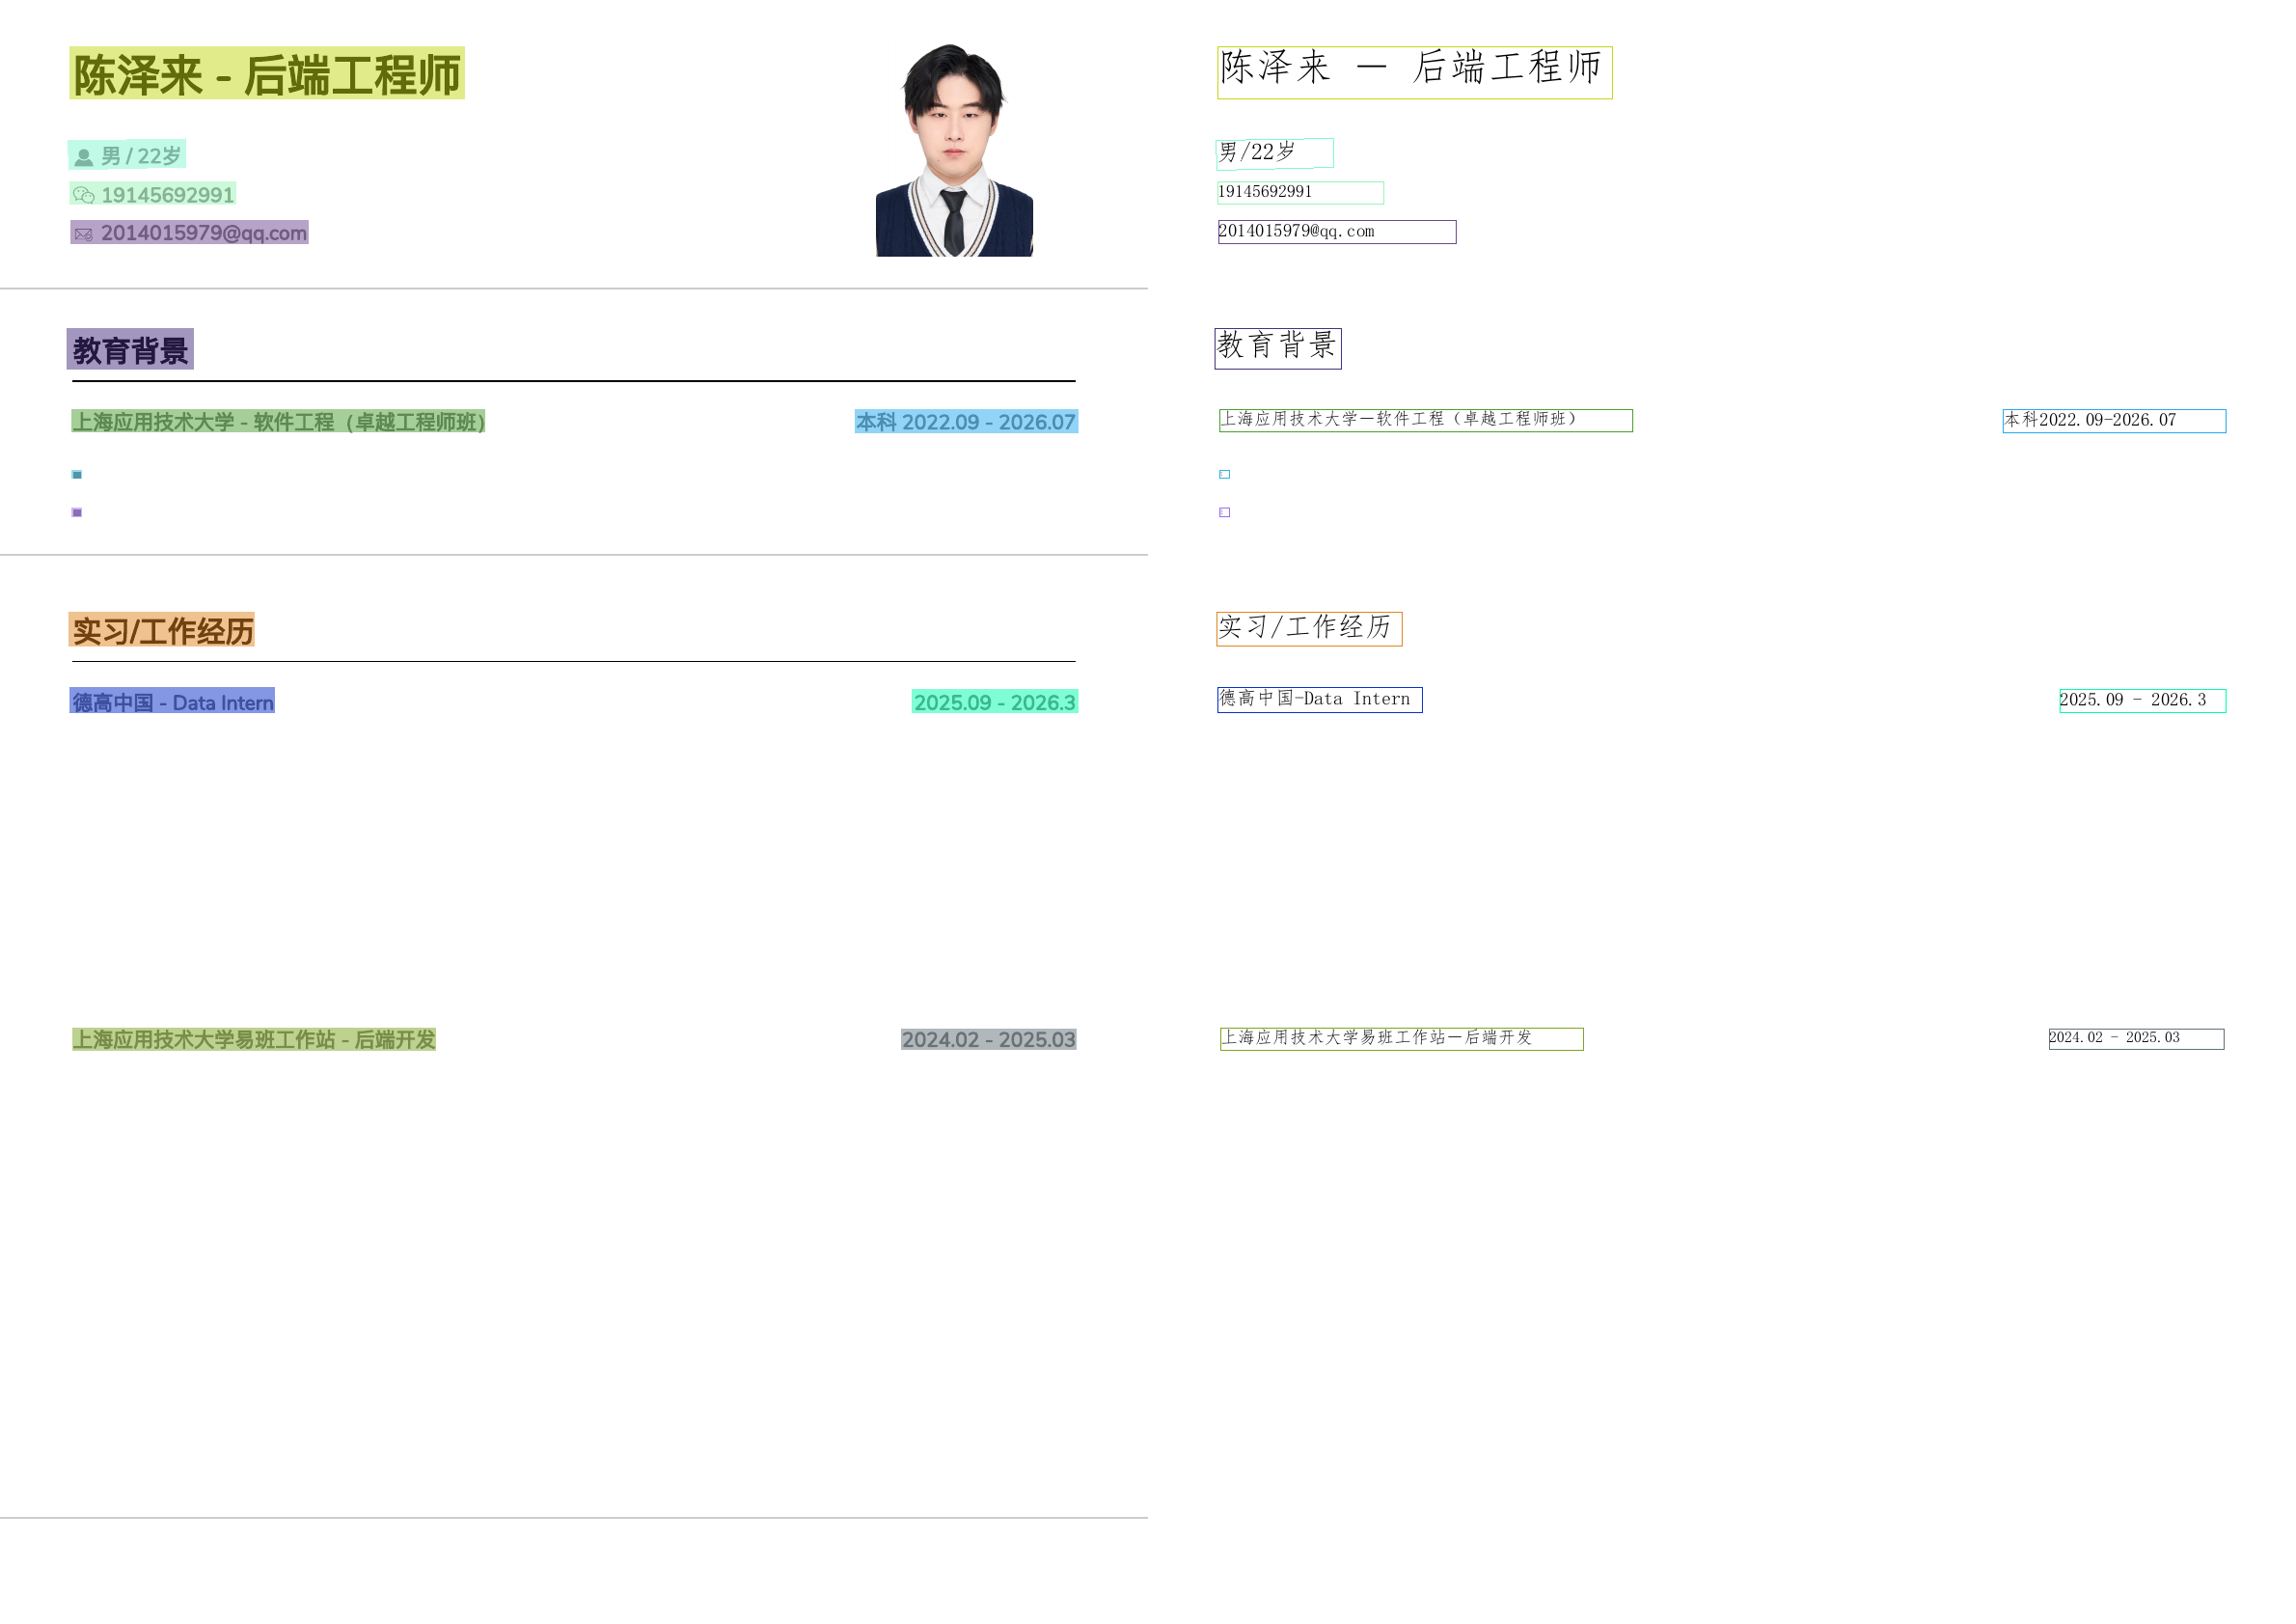Select the outlined 19145692991 box on the right
The width and height of the screenshot is (2296, 1624).
tap(1300, 193)
